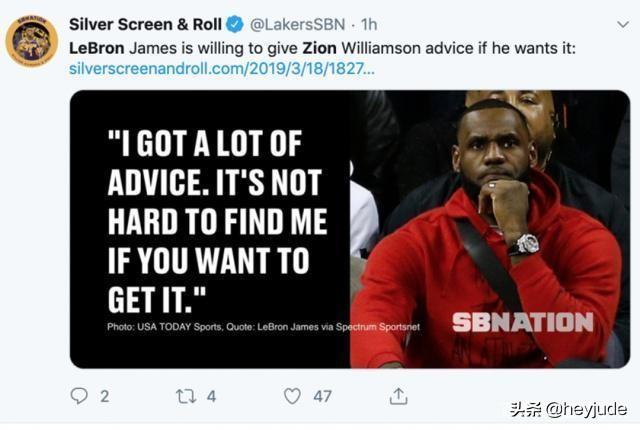Open the silverscreenandroll.com article link
The height and width of the screenshot is (430, 640).
coord(222,68)
